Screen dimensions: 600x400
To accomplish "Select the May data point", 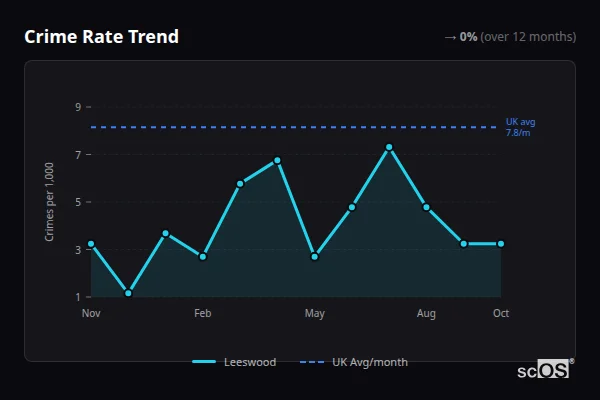I will point(315,256).
